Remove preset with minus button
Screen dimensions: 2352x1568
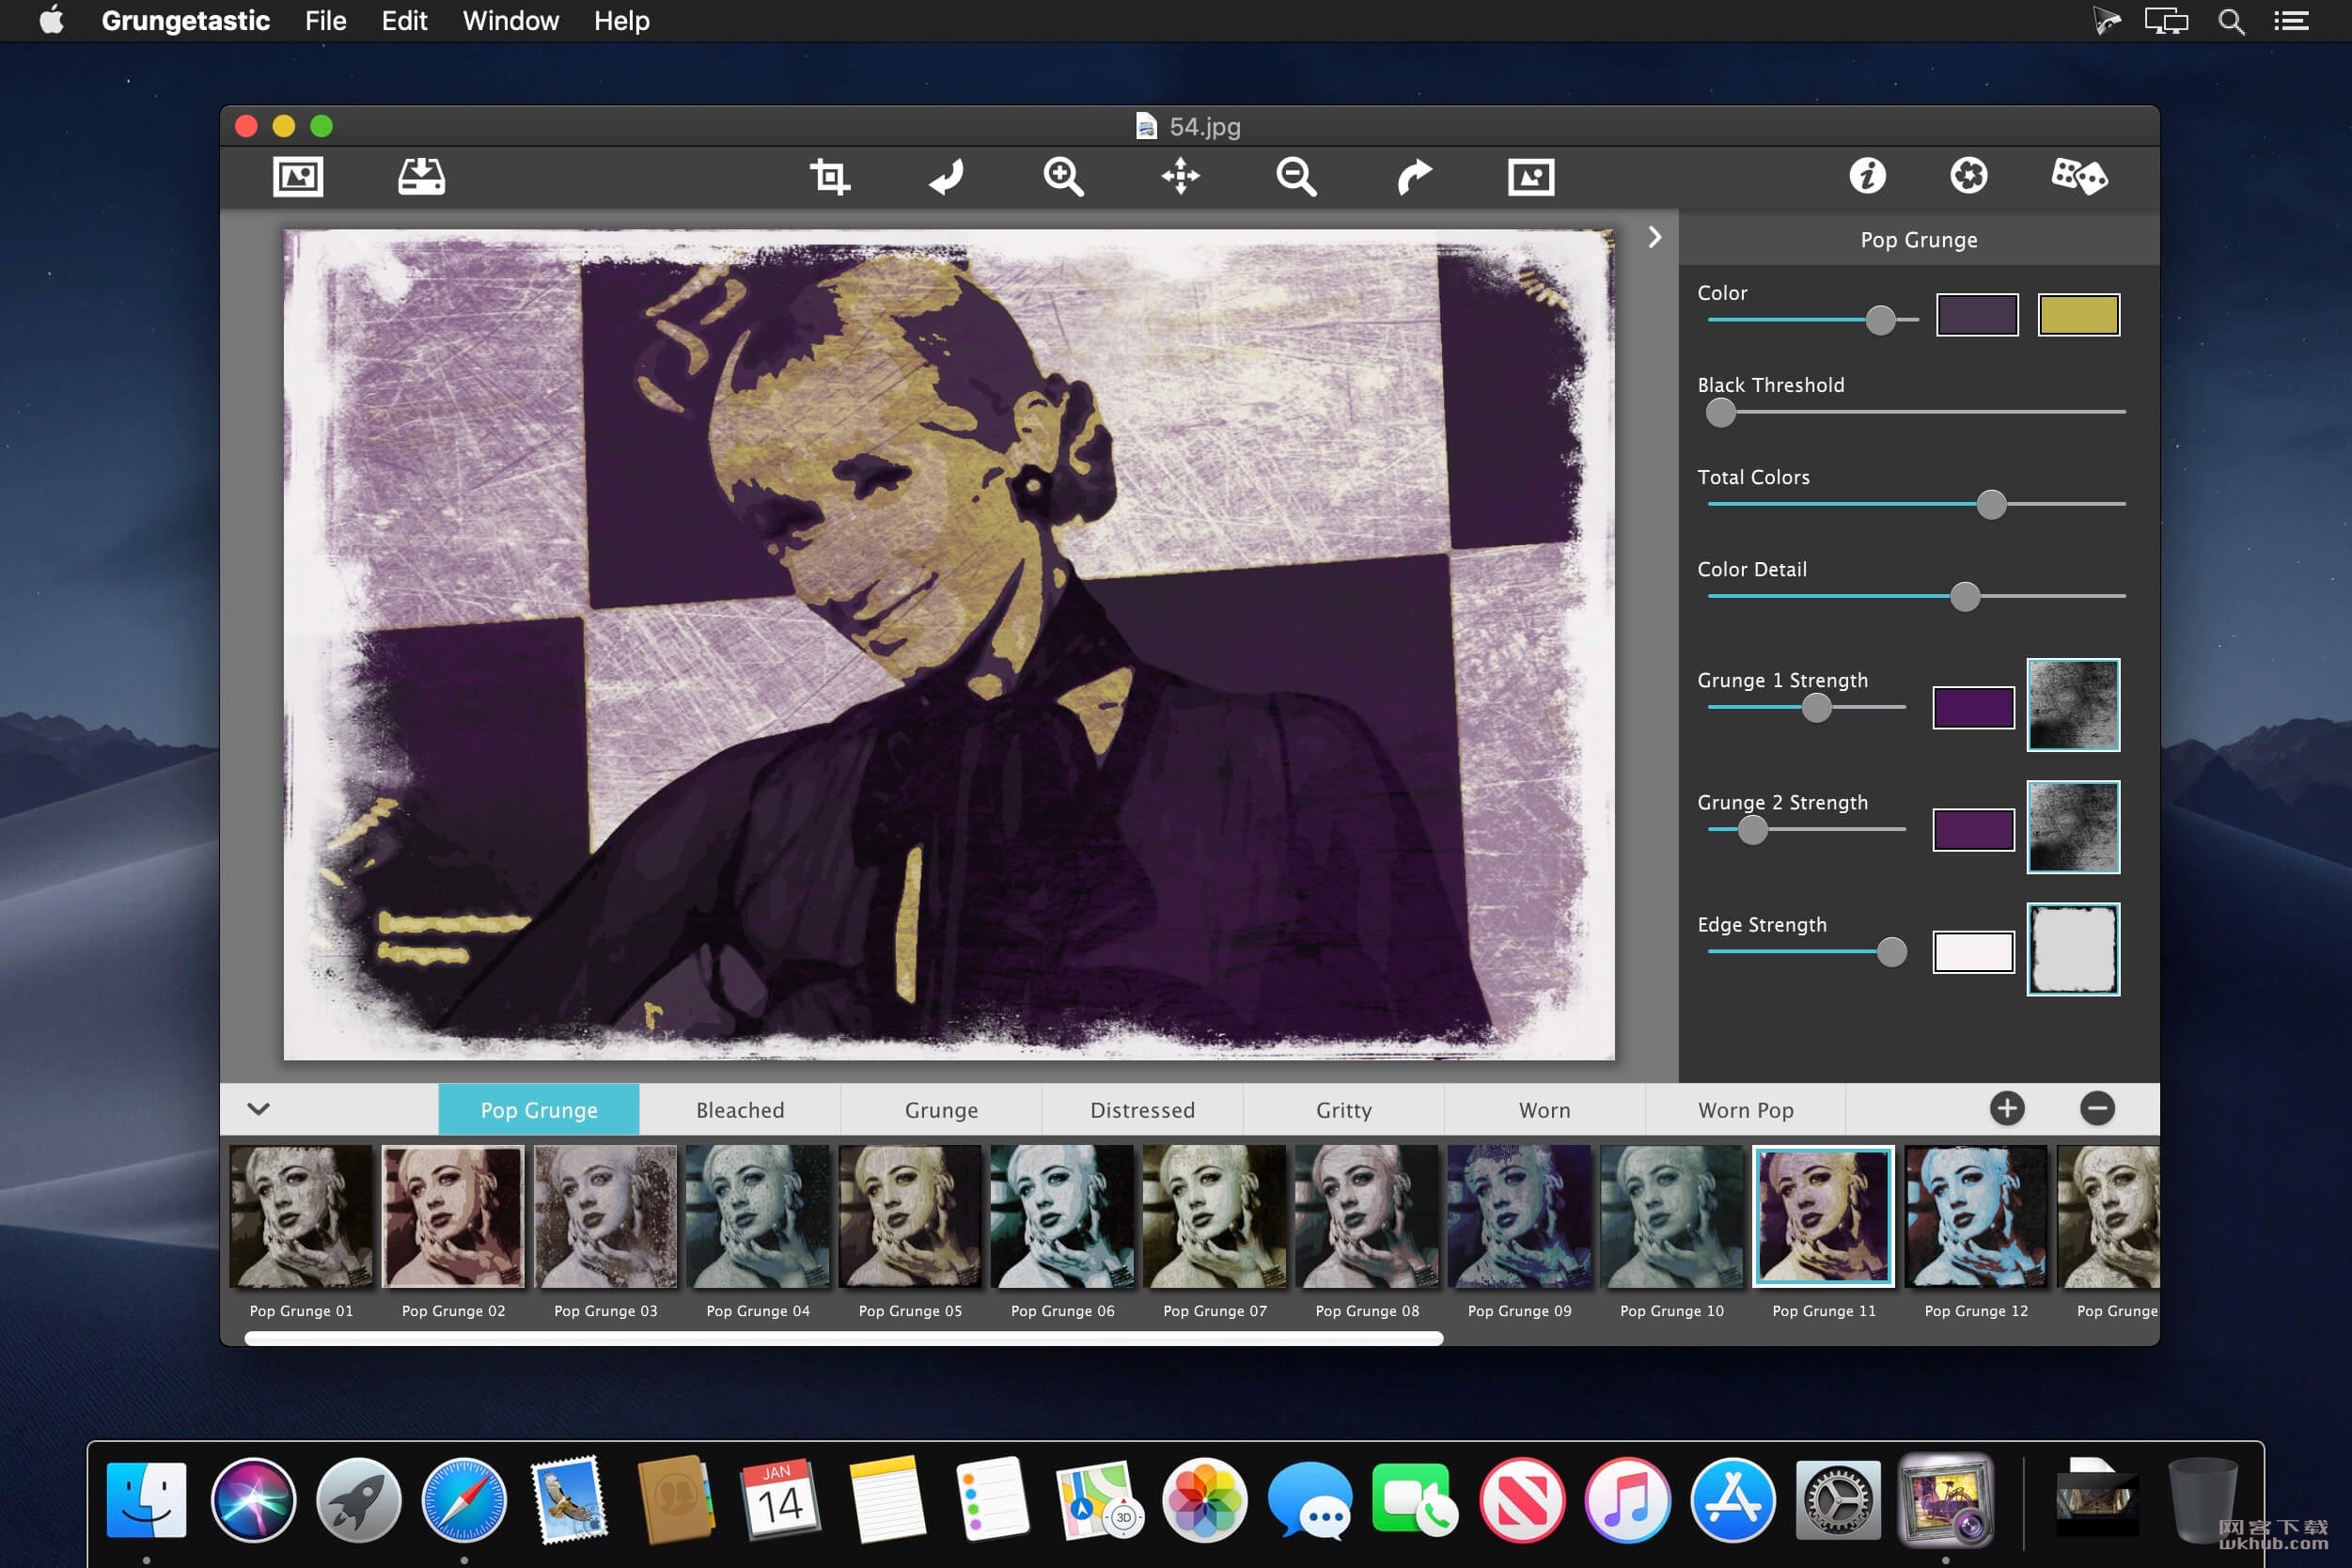click(2097, 1108)
